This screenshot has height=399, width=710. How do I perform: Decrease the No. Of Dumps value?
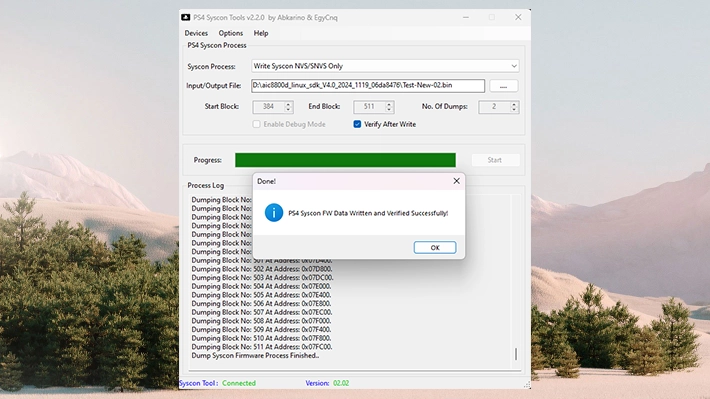[x=514, y=110]
